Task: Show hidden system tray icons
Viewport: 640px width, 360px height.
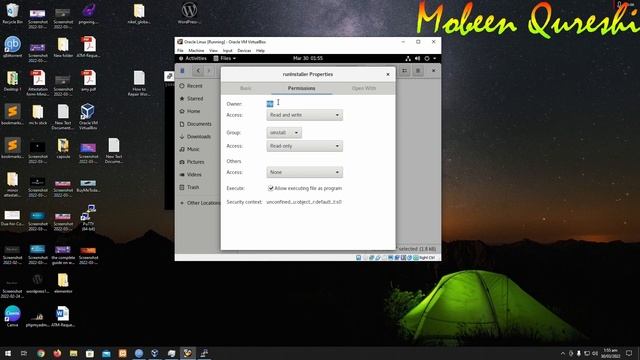Action: pos(562,353)
